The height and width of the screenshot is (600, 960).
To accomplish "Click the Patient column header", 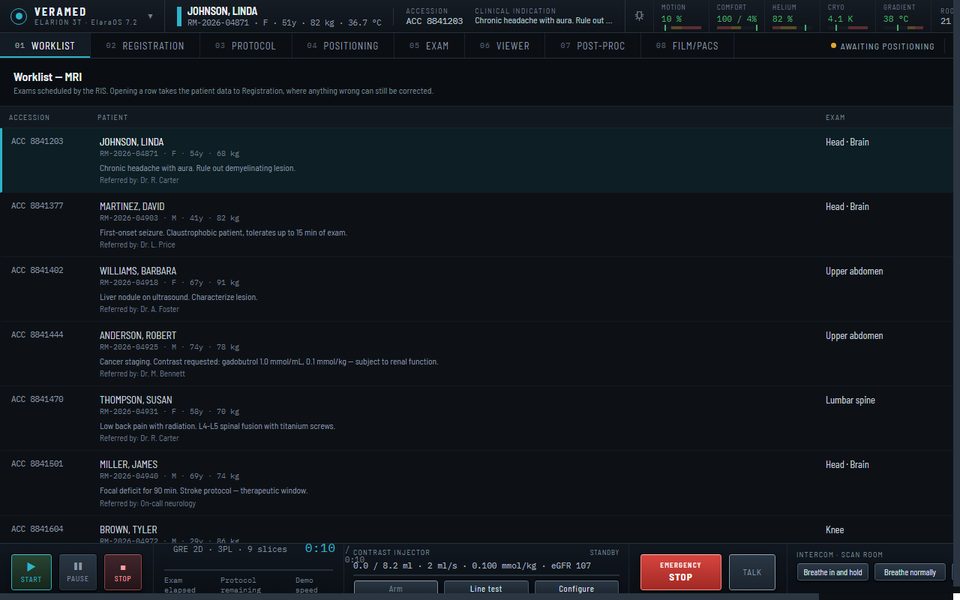I will pos(113,118).
